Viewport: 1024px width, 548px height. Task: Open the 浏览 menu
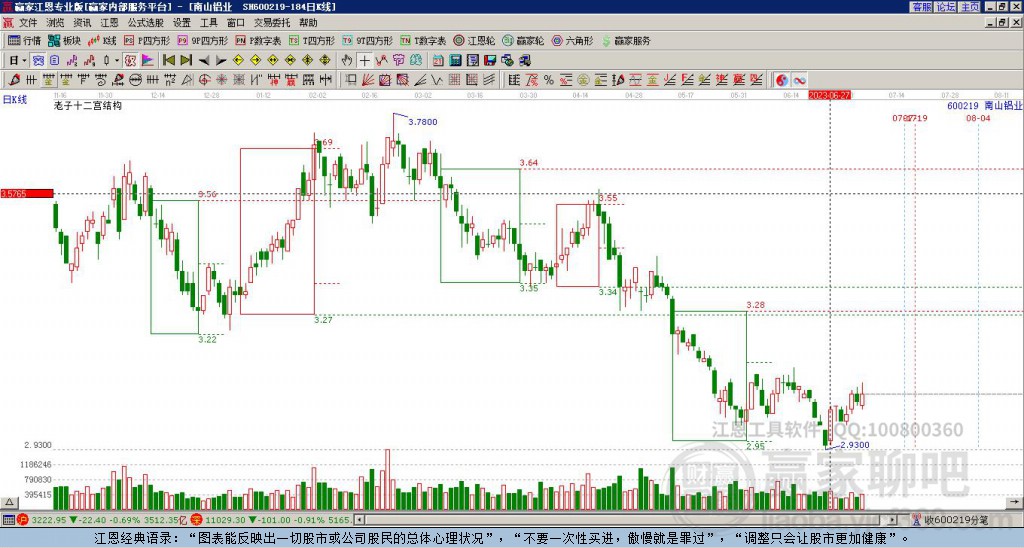tap(55, 23)
